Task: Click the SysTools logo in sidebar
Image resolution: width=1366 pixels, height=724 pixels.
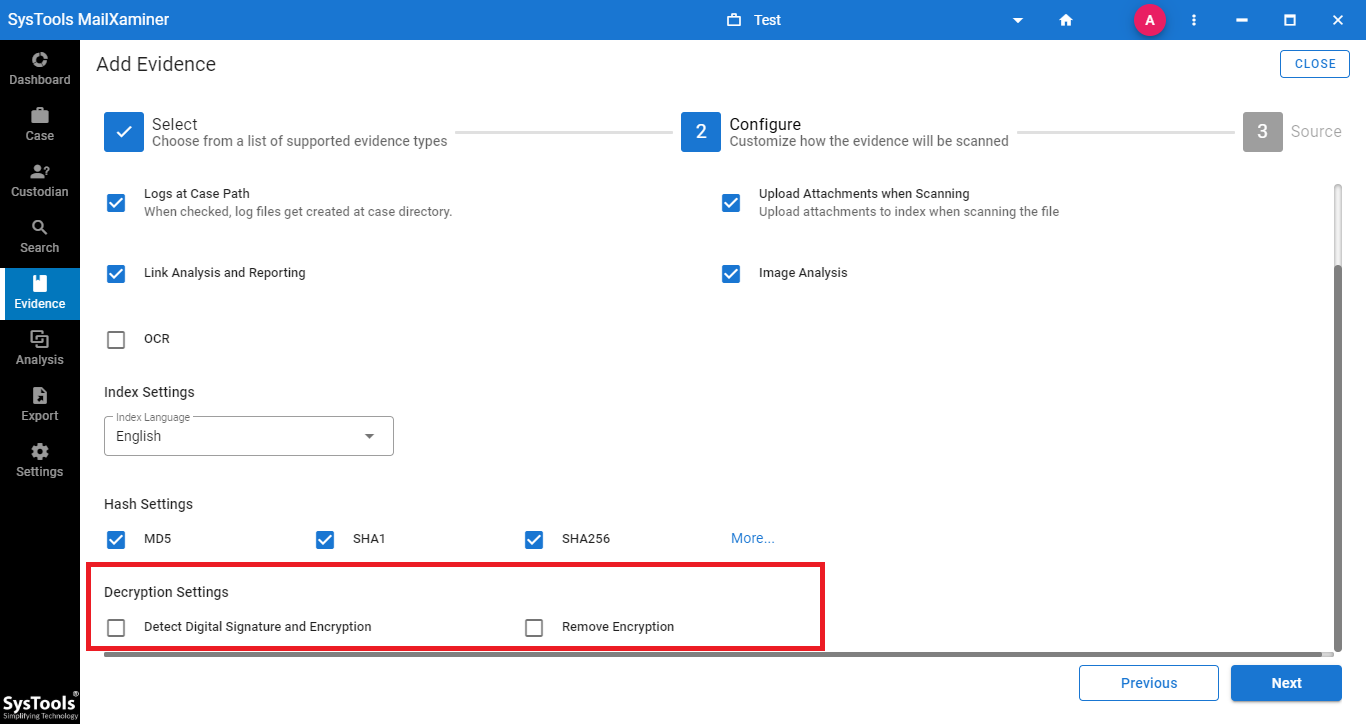Action: pos(40,704)
